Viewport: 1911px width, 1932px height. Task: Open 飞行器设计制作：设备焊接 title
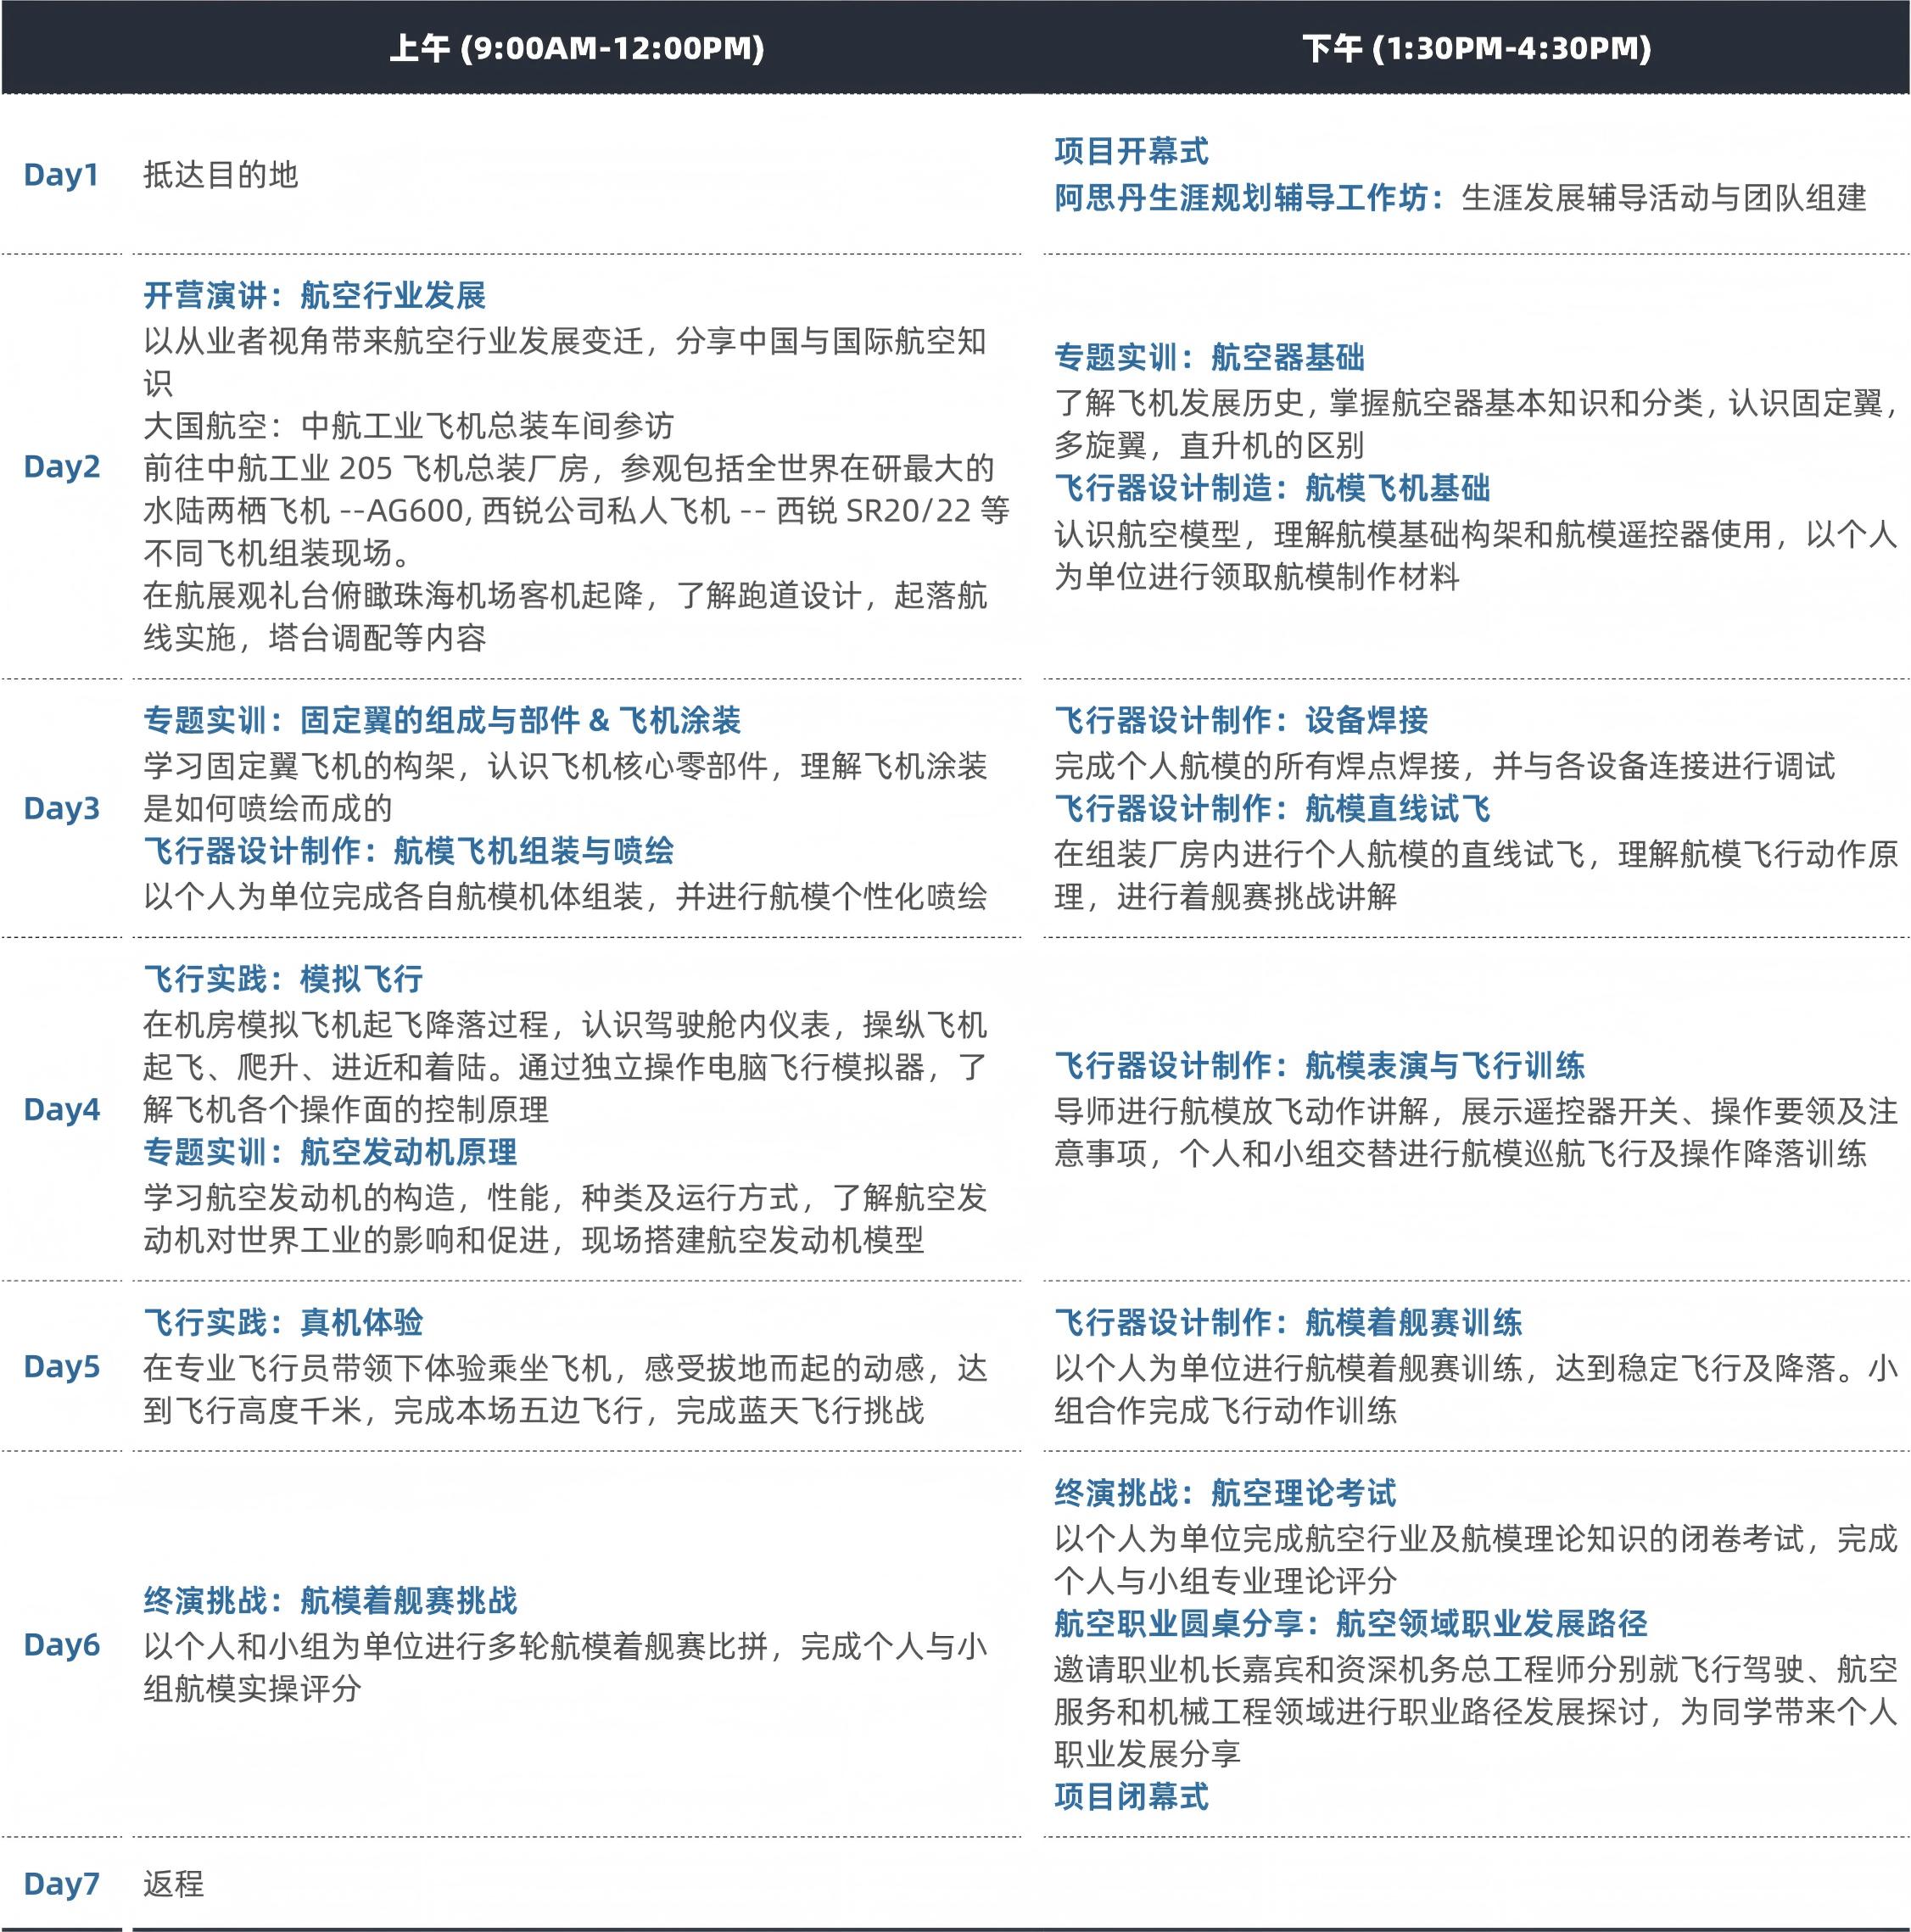1241,721
